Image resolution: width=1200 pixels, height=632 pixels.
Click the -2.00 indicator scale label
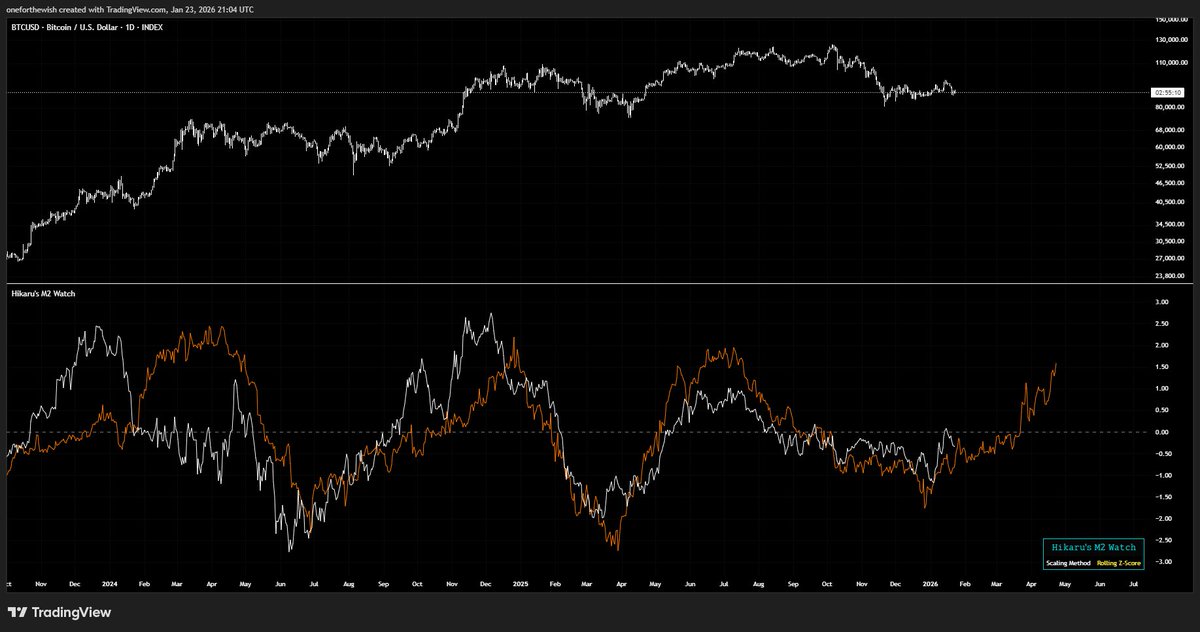click(1162, 519)
